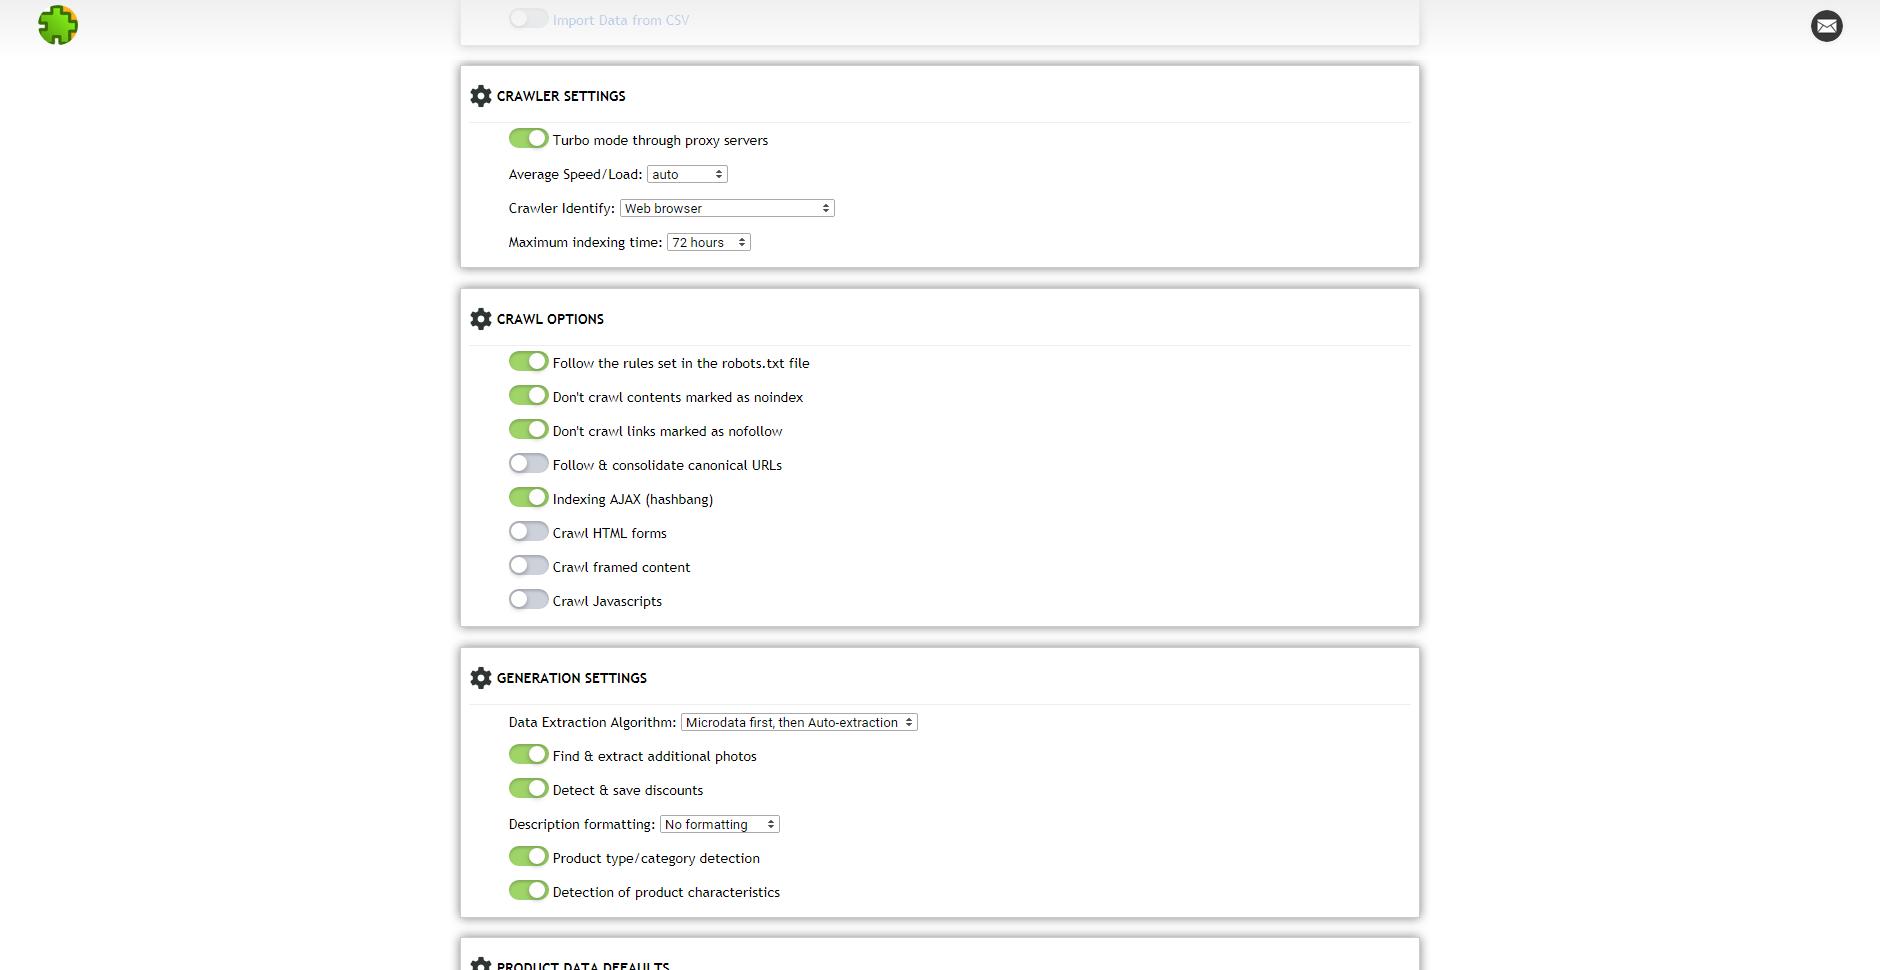Click the Crawler Settings gear icon
Viewport: 1880px width, 970px height.
coord(481,96)
